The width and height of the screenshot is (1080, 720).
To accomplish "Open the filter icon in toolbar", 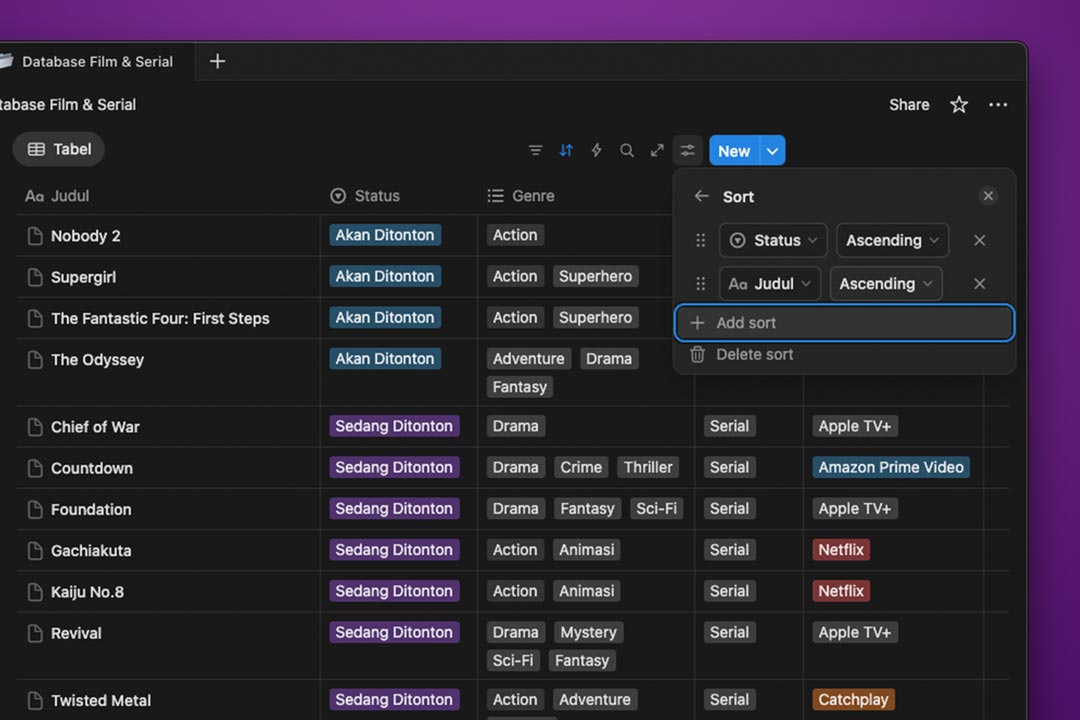I will click(x=535, y=150).
